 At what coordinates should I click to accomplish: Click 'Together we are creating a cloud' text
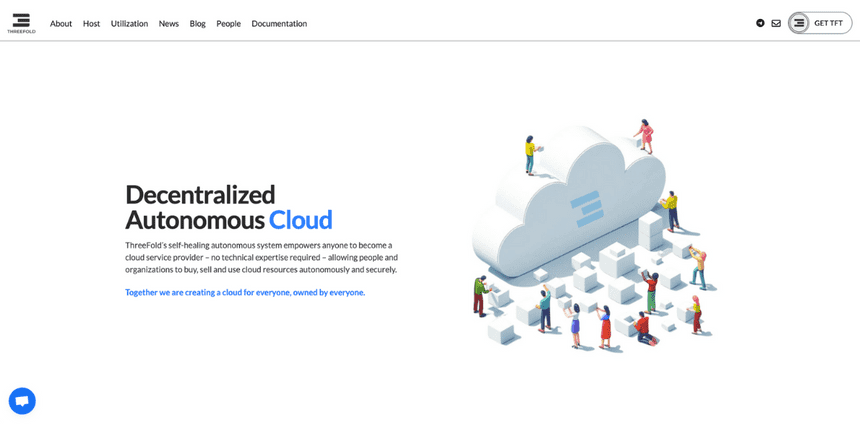pyautogui.click(x=245, y=292)
